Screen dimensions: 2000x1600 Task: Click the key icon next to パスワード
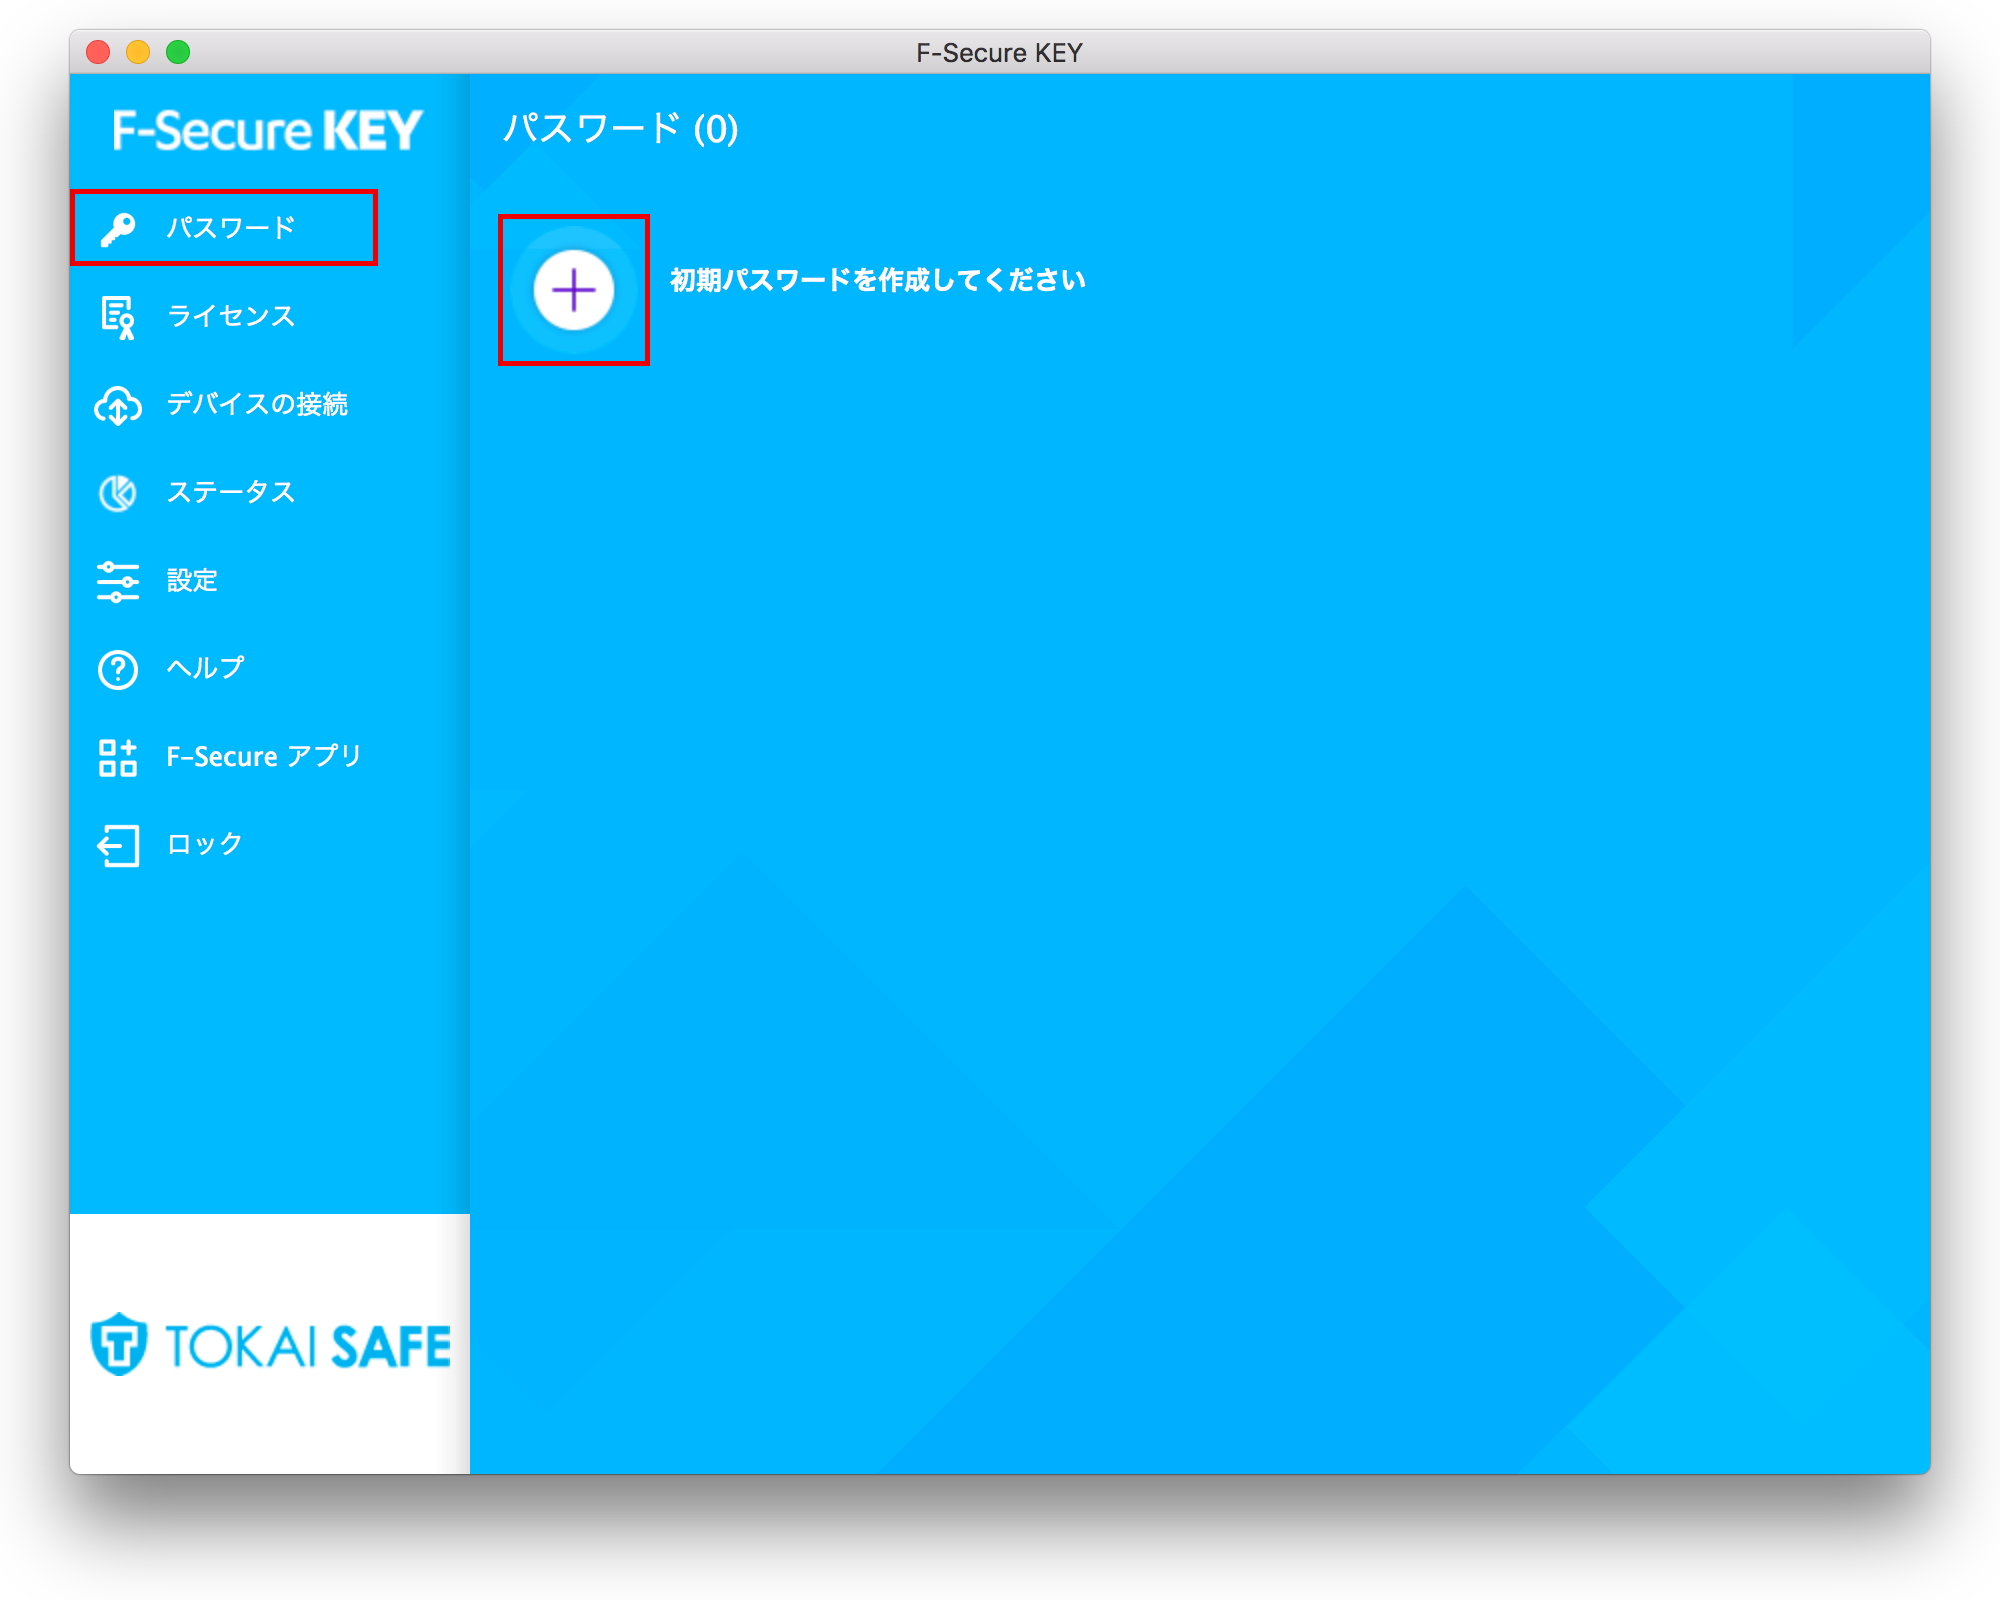[118, 229]
